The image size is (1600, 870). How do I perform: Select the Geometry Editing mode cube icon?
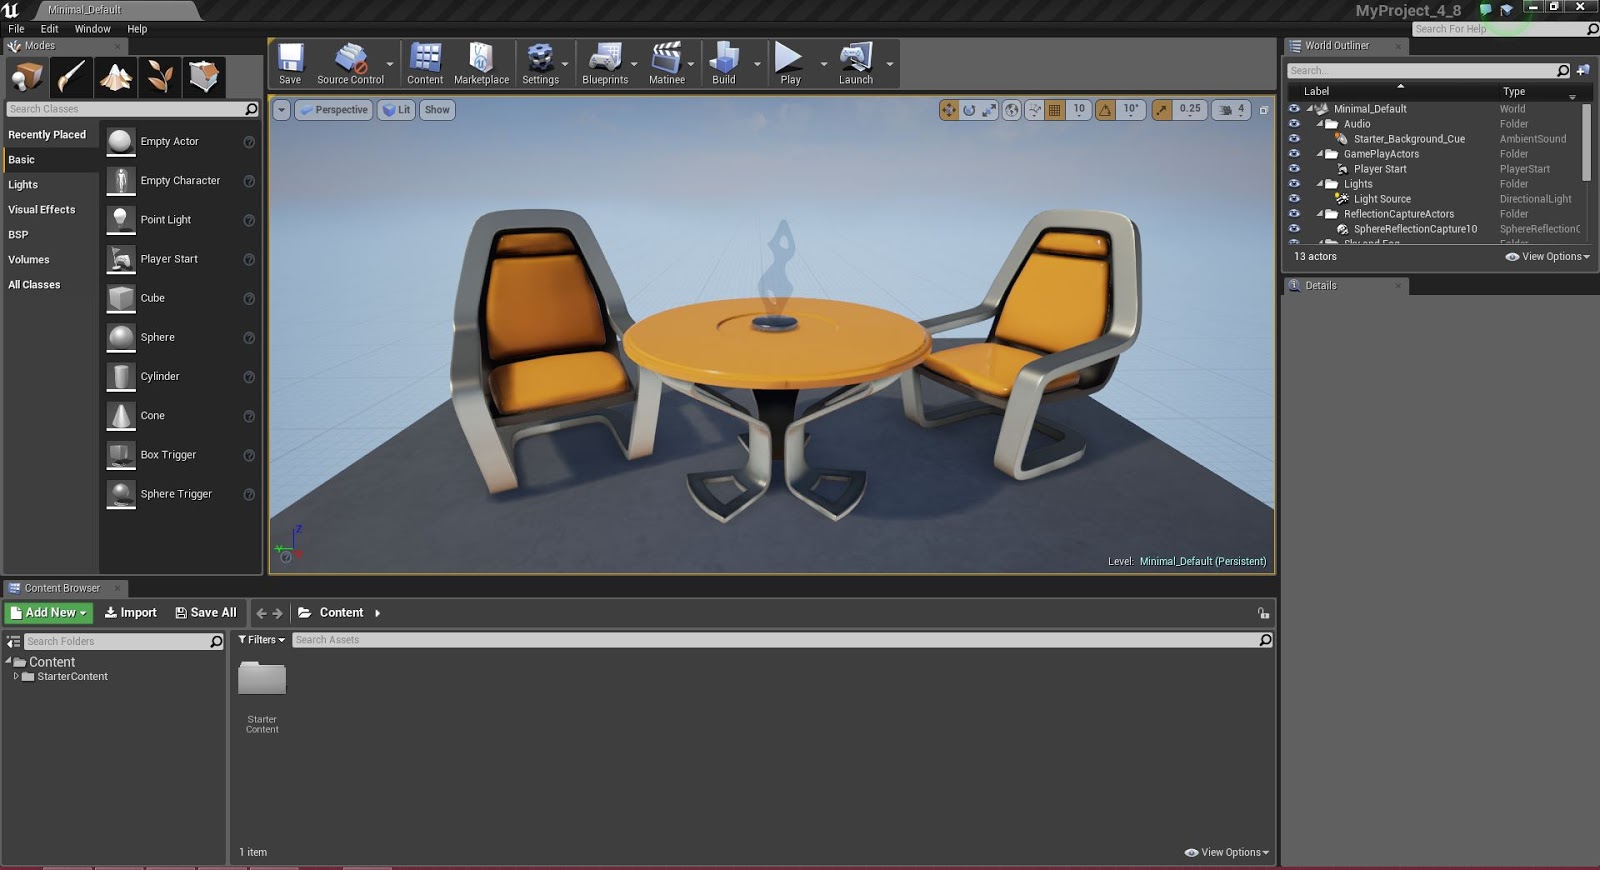[204, 77]
